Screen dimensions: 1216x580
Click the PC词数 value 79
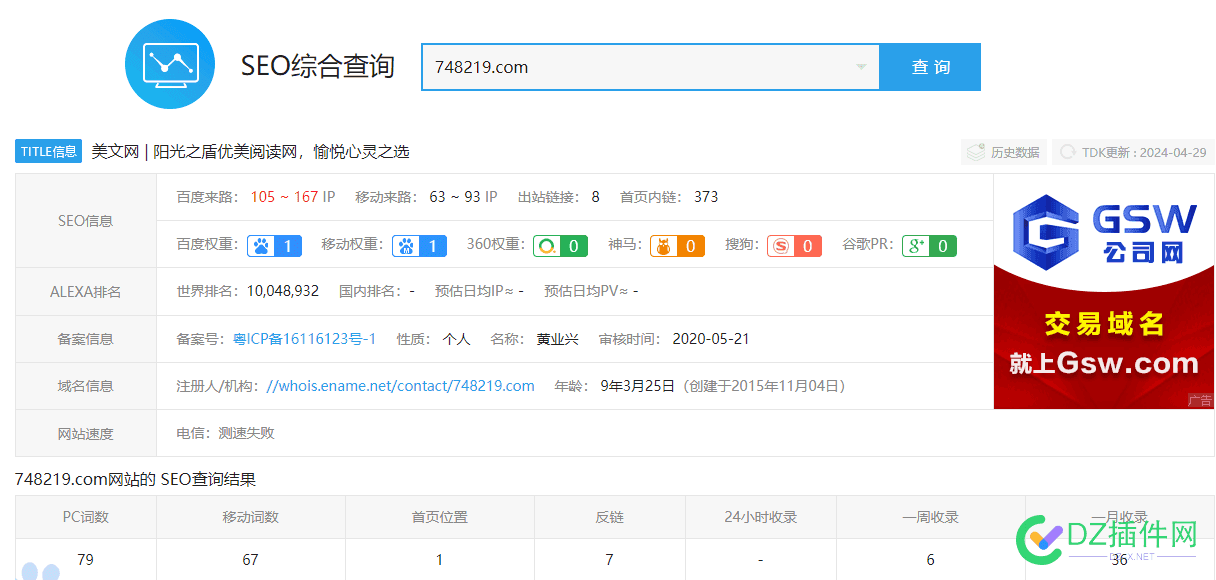point(86,560)
